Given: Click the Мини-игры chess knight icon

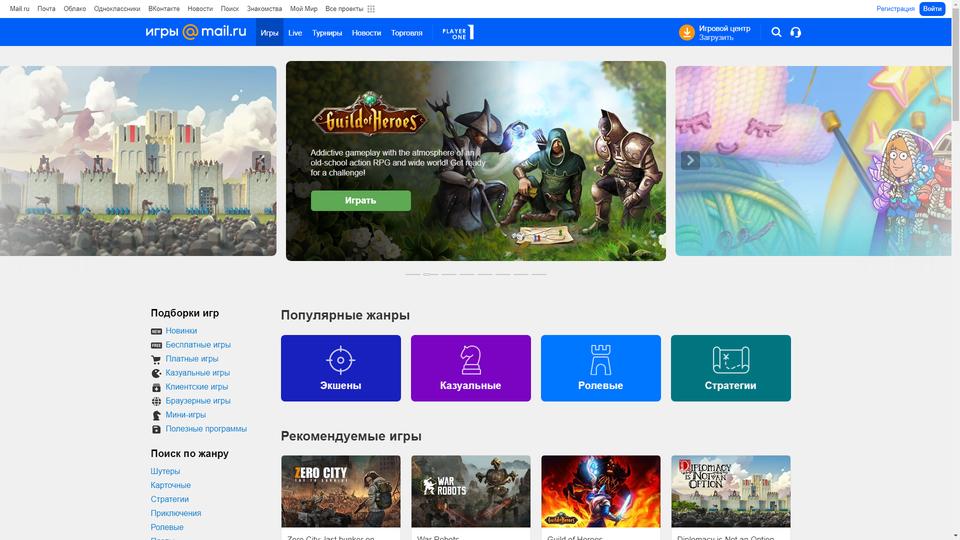Looking at the screenshot, I should (156, 415).
